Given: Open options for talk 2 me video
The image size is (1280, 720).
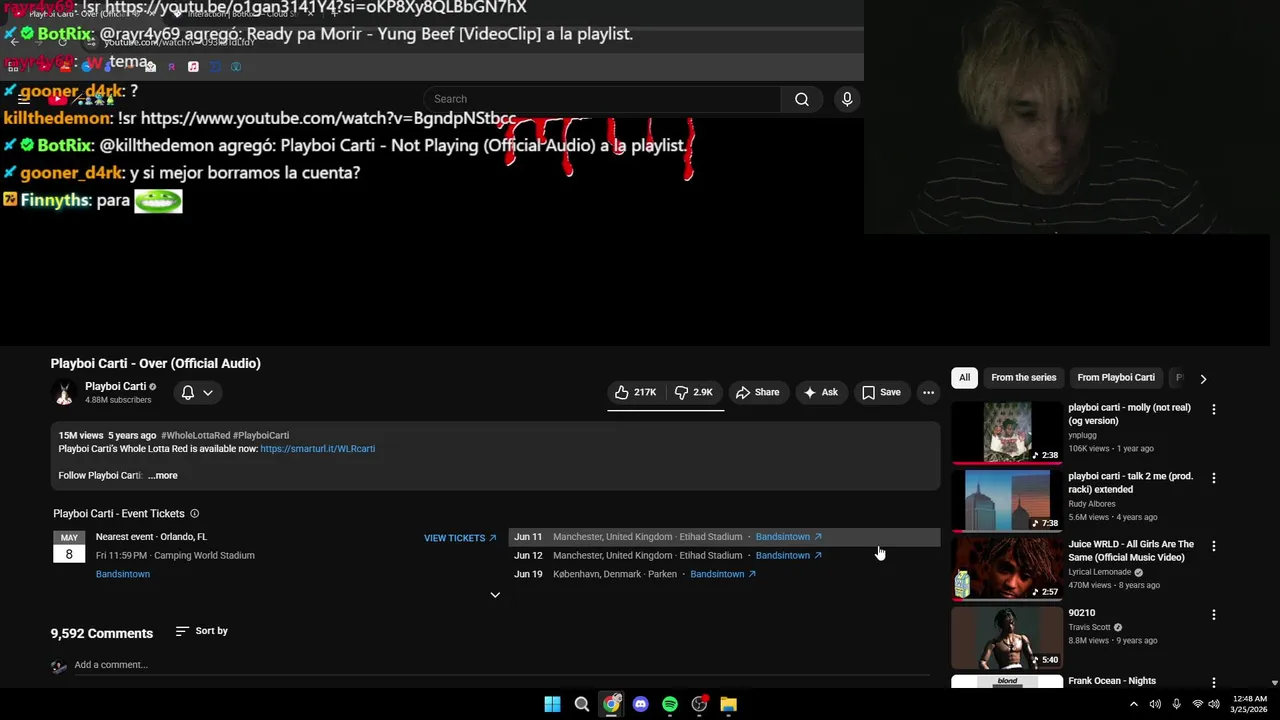Looking at the screenshot, I should [x=1214, y=478].
